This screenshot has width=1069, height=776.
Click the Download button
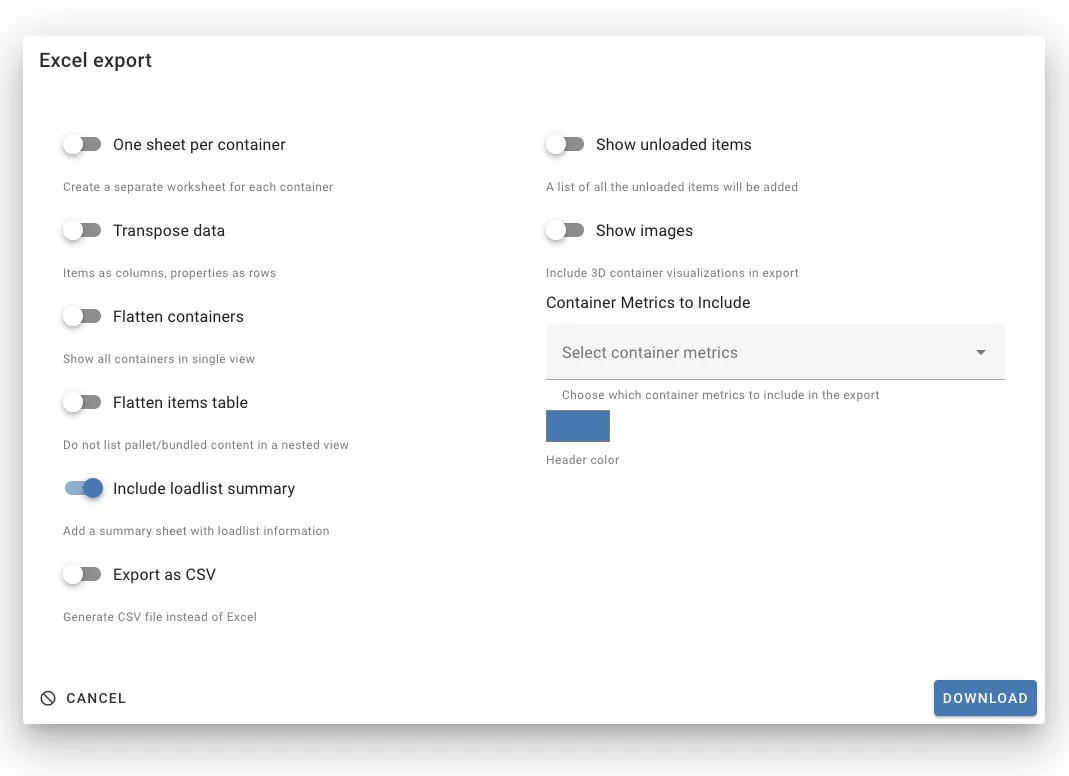985,698
